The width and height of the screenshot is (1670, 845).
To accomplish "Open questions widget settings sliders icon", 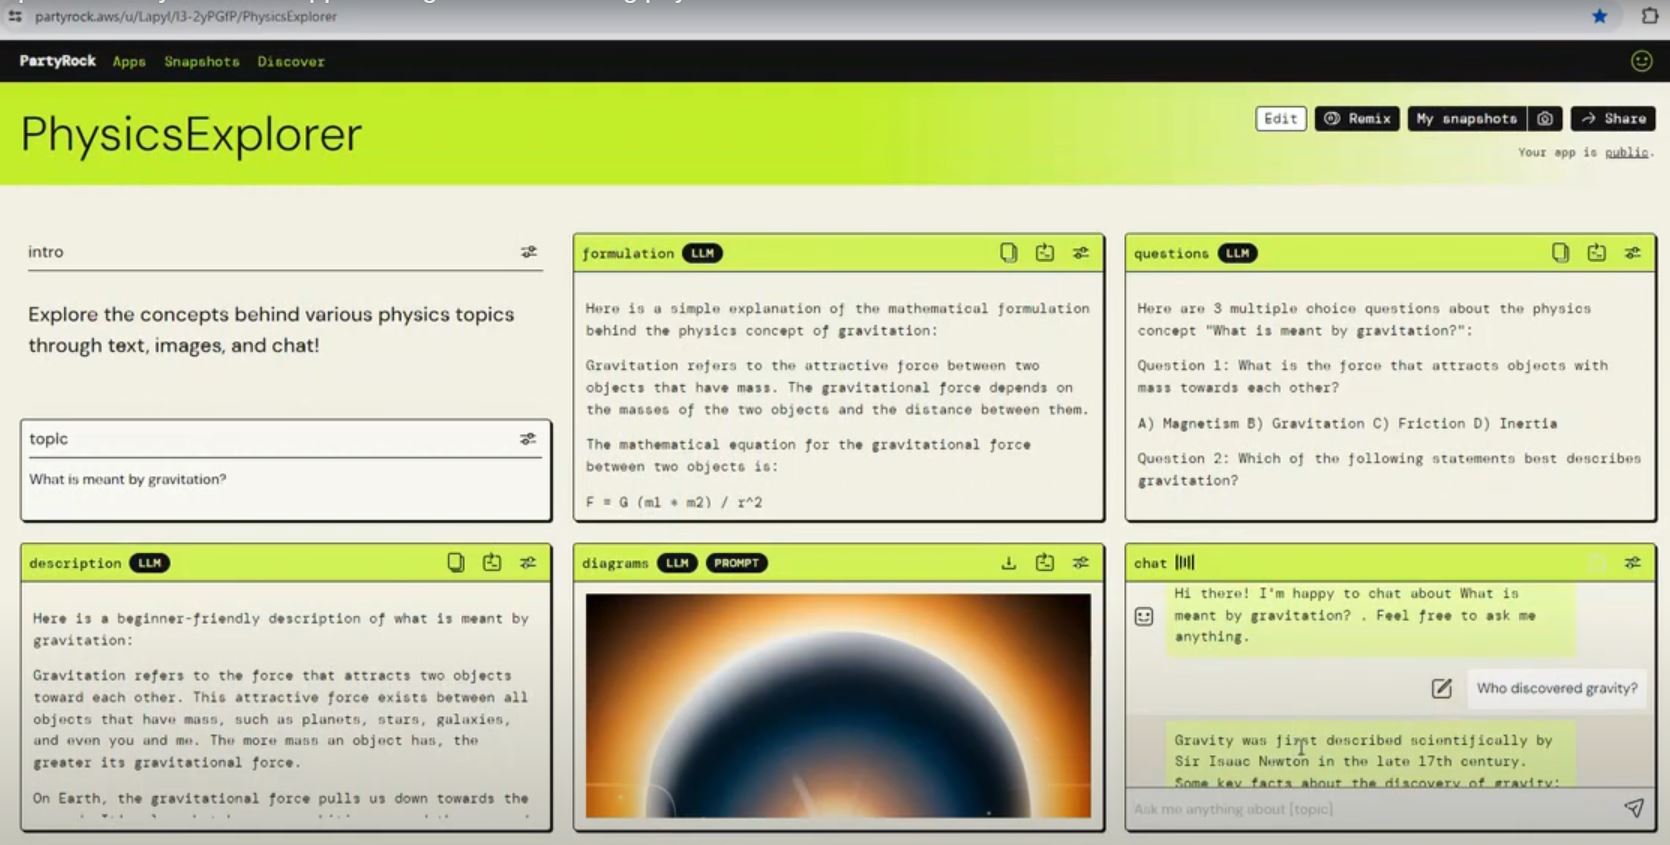I will tap(1632, 253).
